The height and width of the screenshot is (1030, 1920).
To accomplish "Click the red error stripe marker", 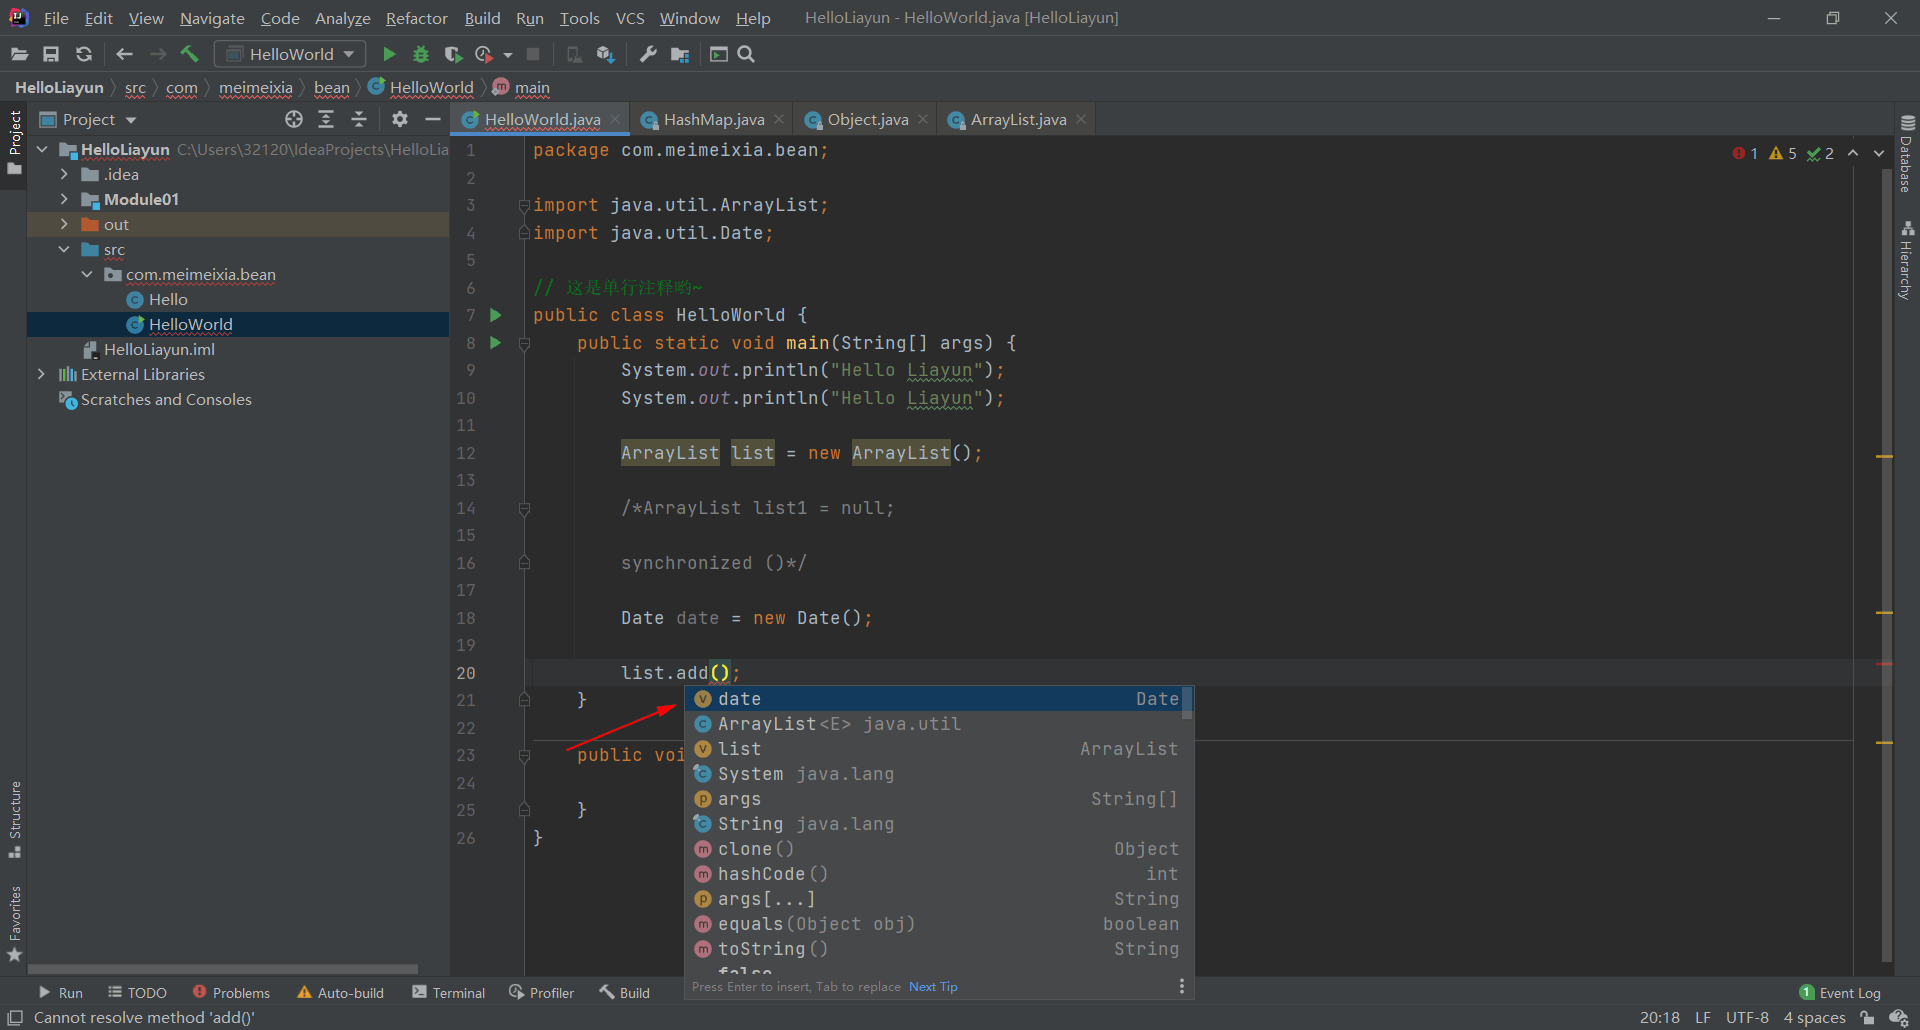I will (1885, 664).
